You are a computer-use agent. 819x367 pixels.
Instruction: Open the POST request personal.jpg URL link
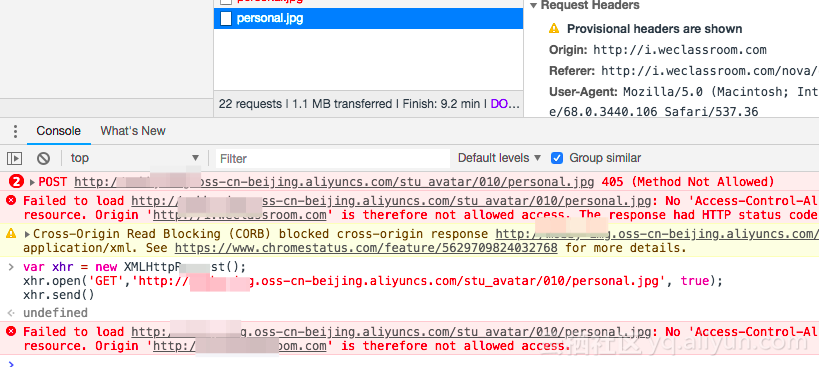click(x=334, y=182)
